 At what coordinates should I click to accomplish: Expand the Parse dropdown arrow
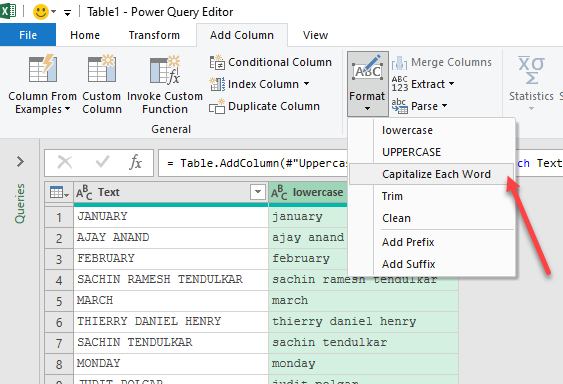coord(445,106)
